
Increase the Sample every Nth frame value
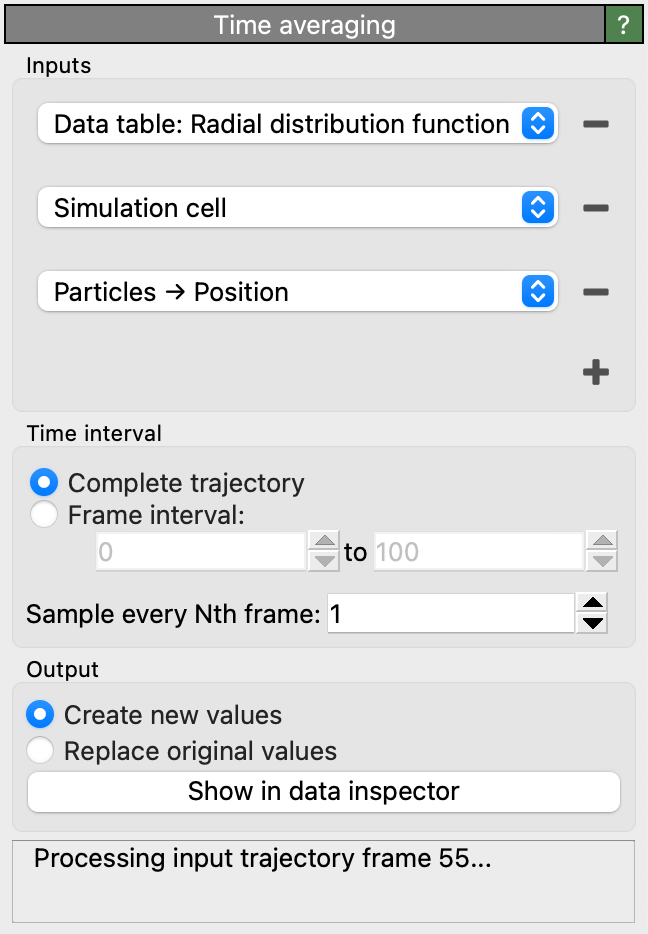(593, 603)
